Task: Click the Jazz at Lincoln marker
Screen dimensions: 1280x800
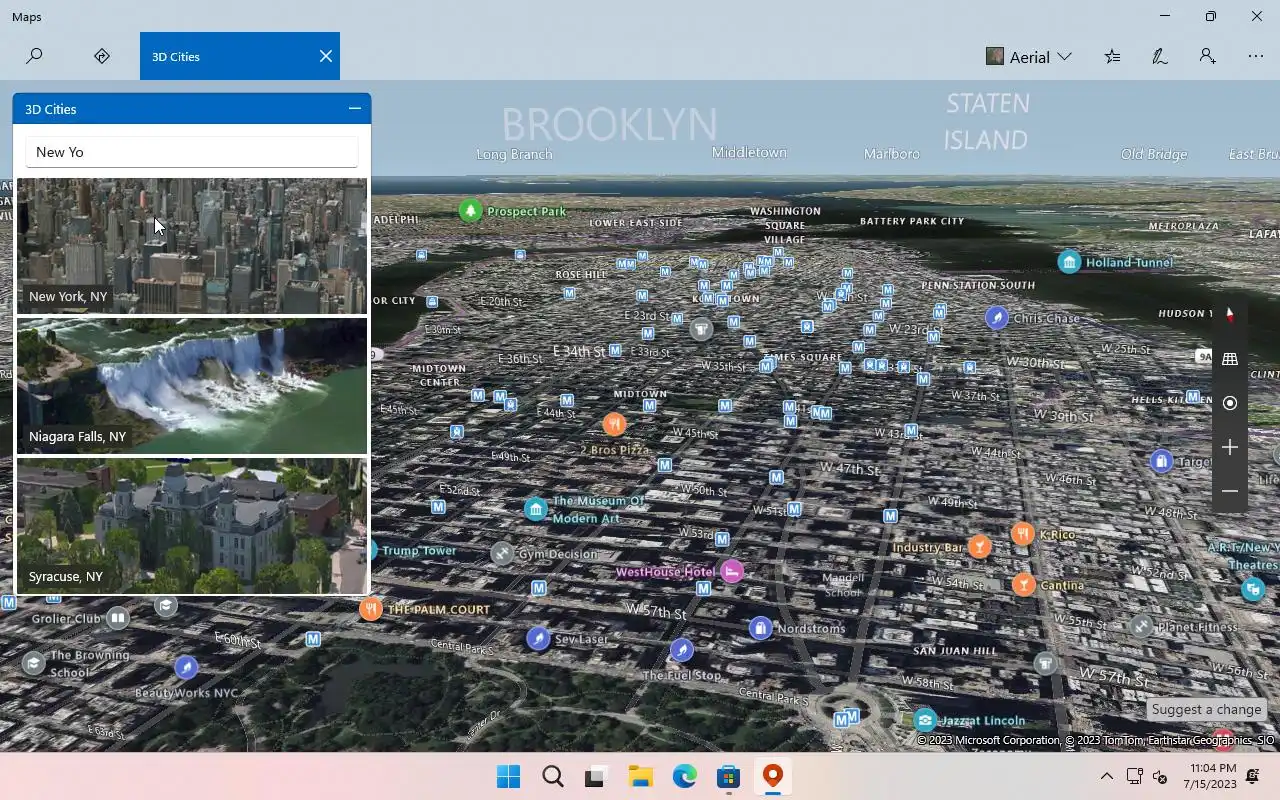Action: (925, 720)
